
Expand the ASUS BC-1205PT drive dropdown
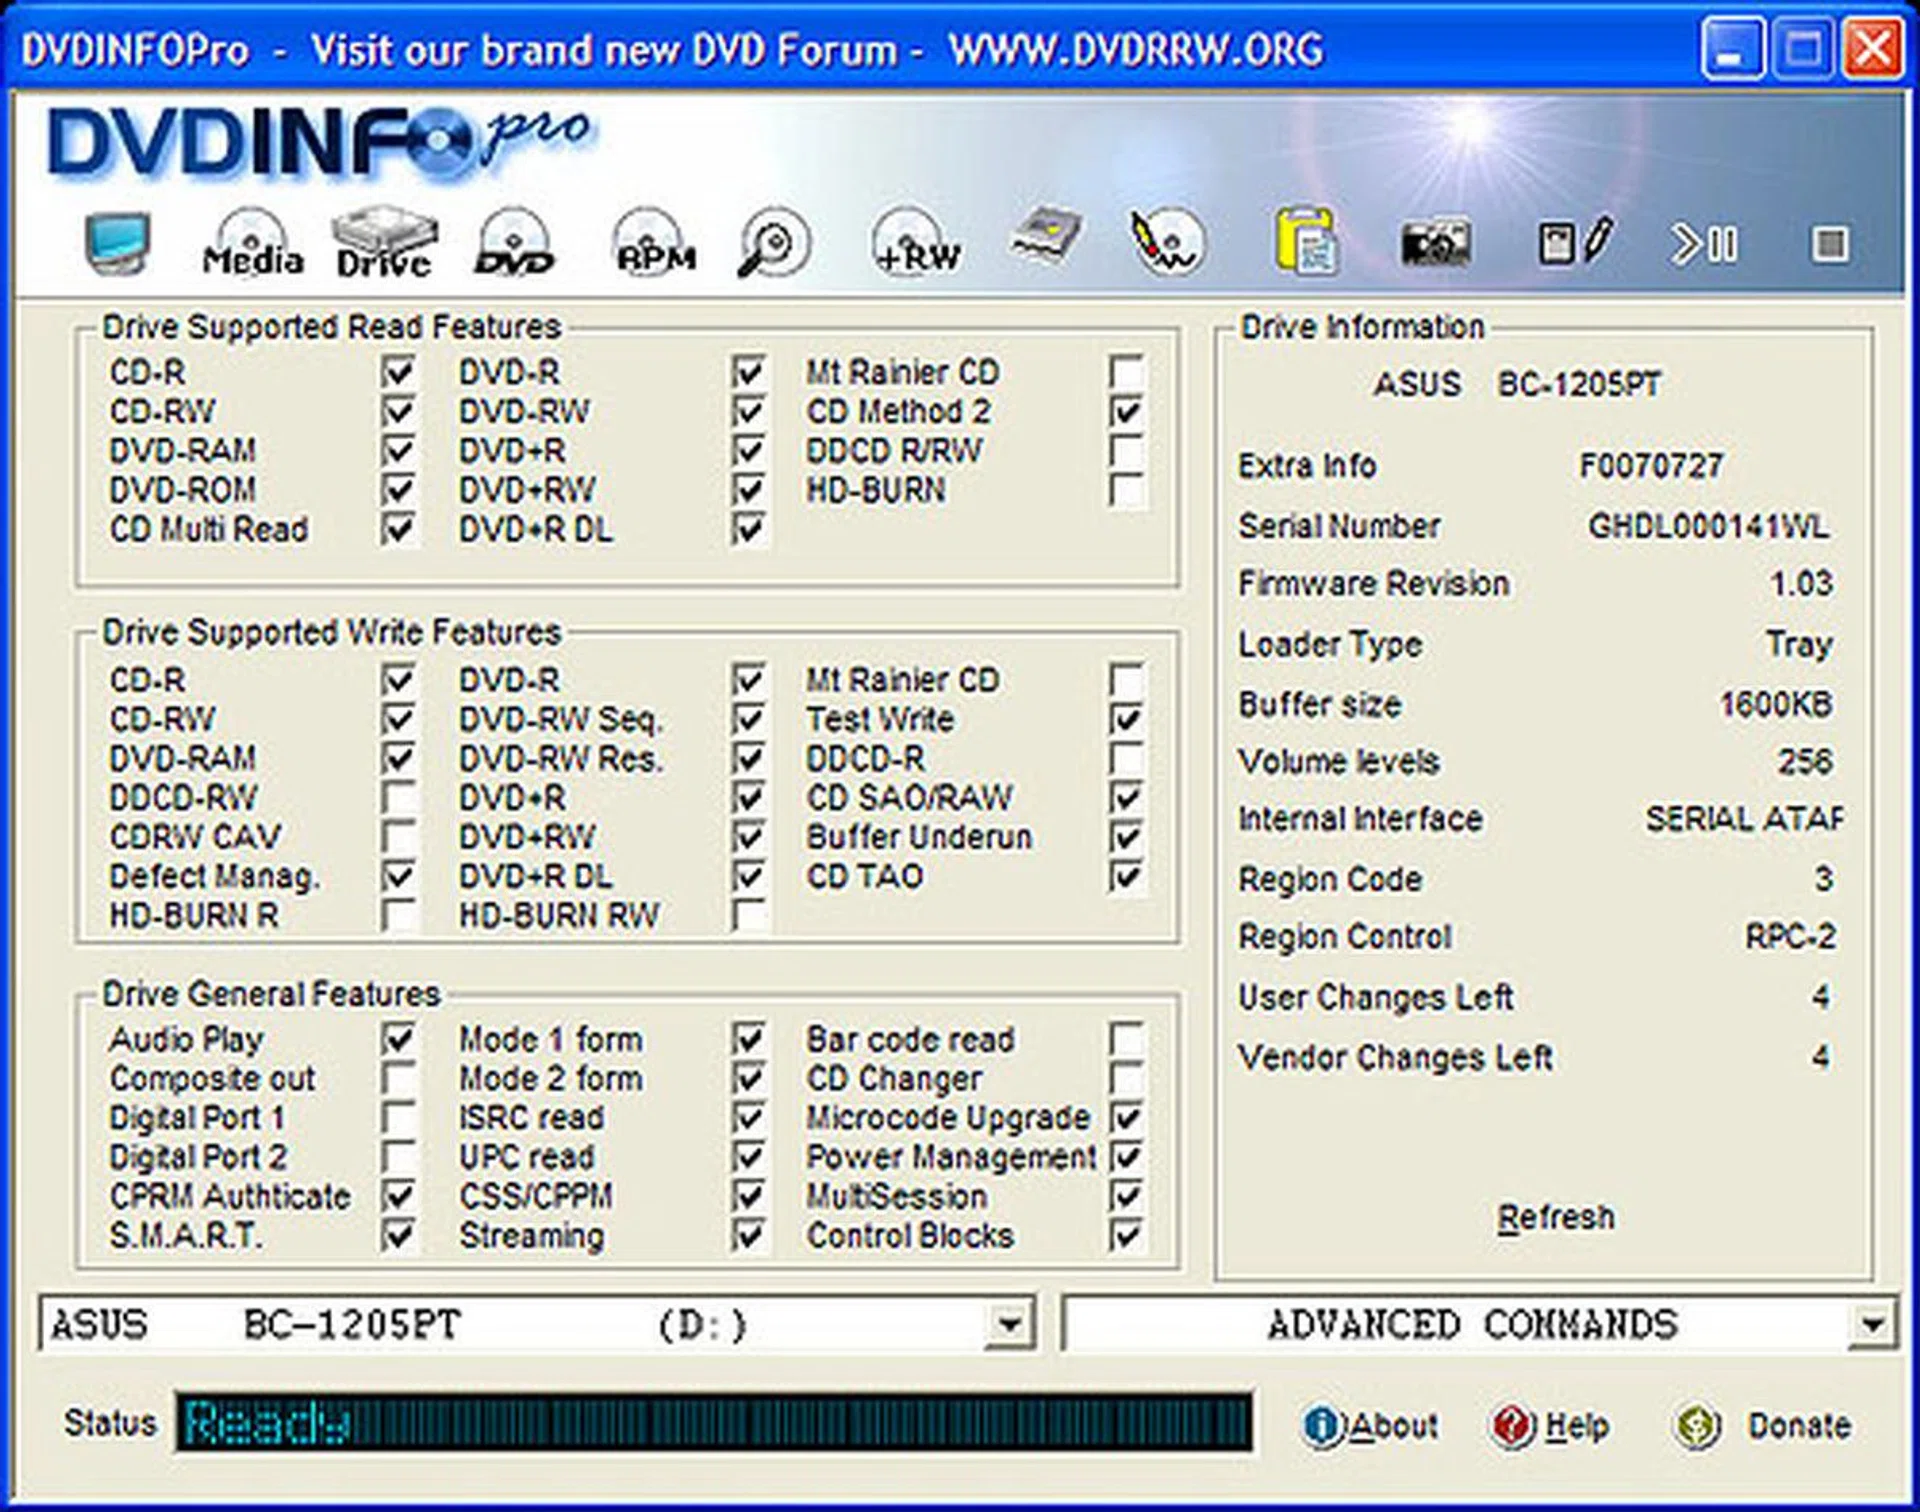[1009, 1325]
